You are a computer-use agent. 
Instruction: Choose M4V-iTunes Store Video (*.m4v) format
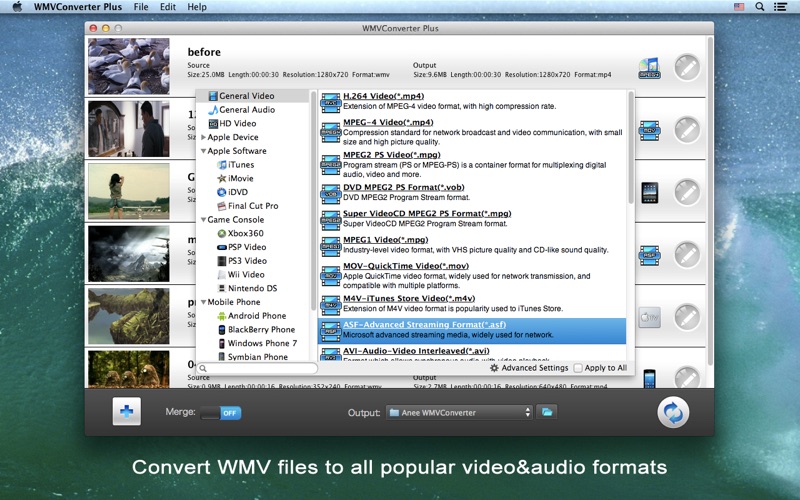[472, 304]
